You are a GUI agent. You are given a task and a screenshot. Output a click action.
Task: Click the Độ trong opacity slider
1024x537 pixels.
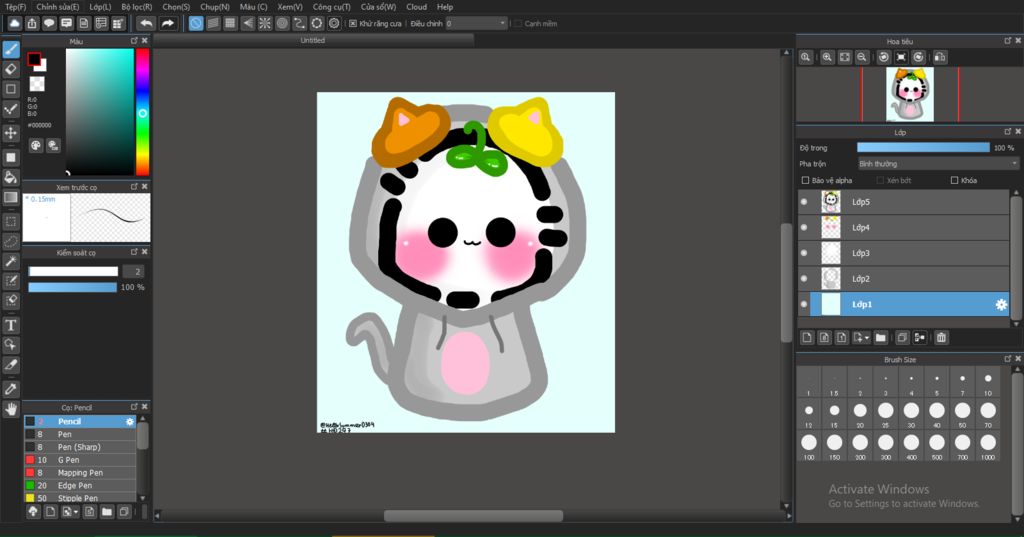pos(923,148)
